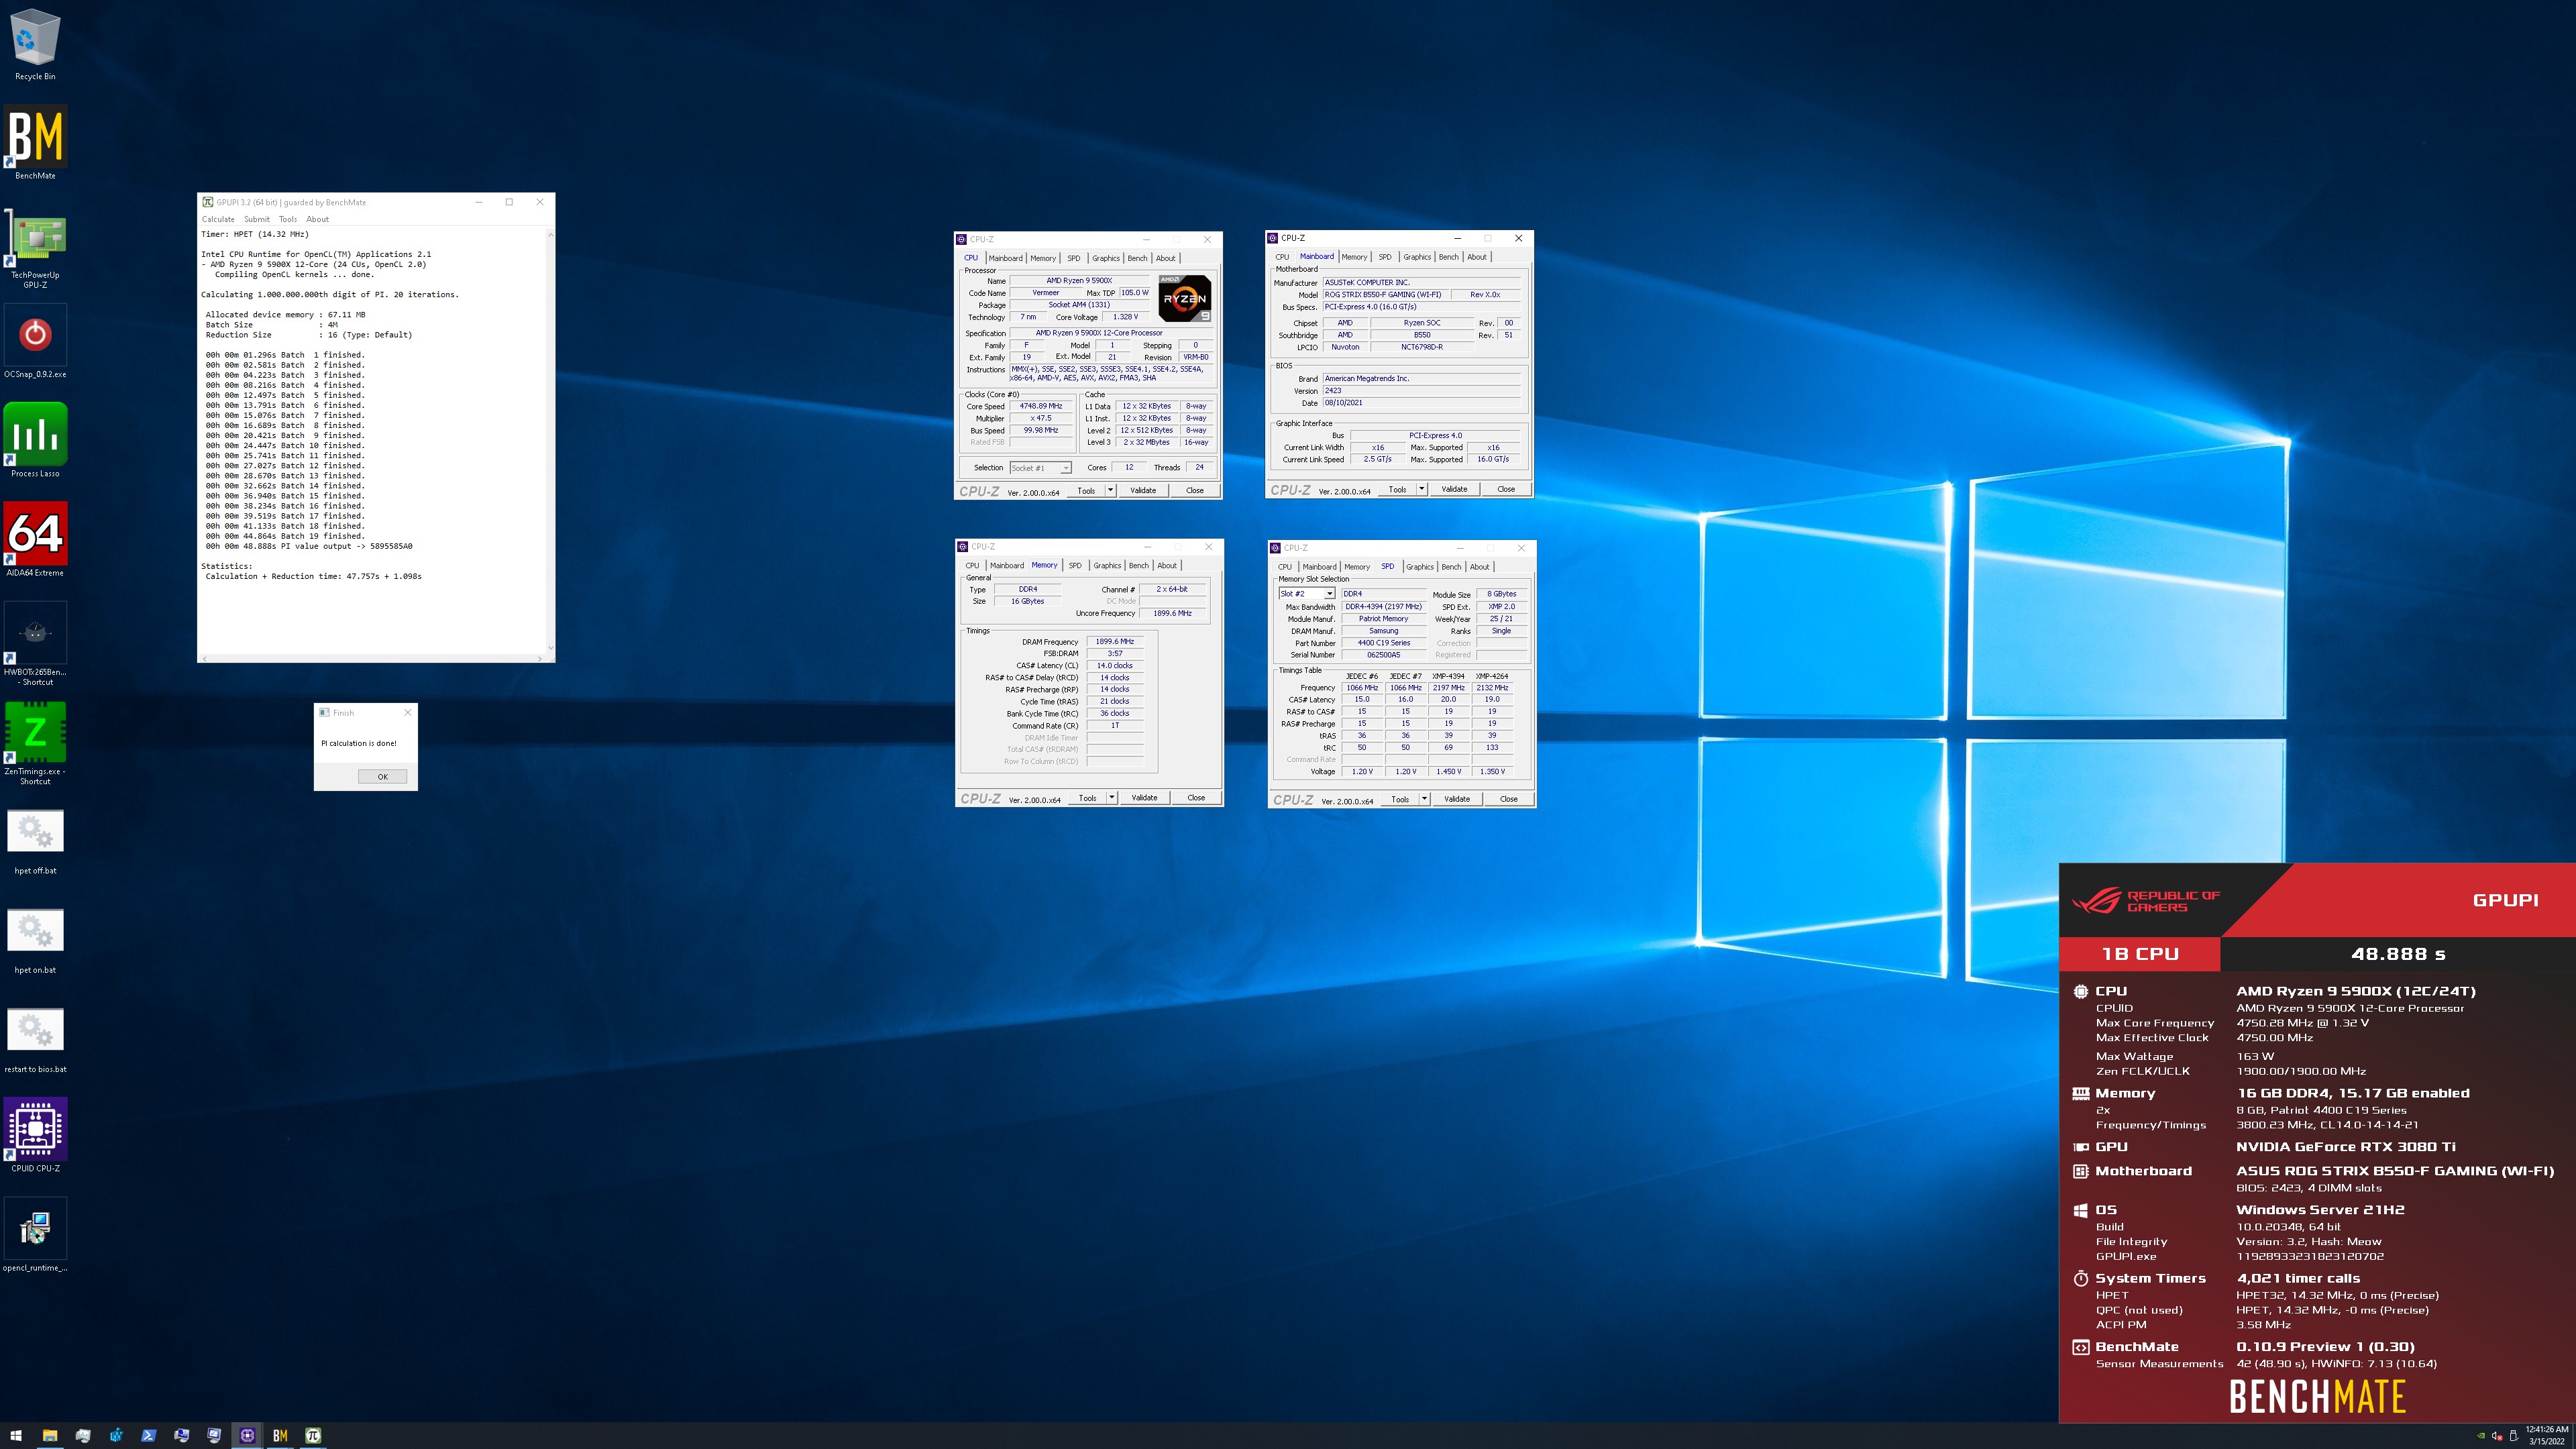Open Tools dropdown arrow in CPU-Z SPD window
The height and width of the screenshot is (1449, 2576).
[1424, 799]
